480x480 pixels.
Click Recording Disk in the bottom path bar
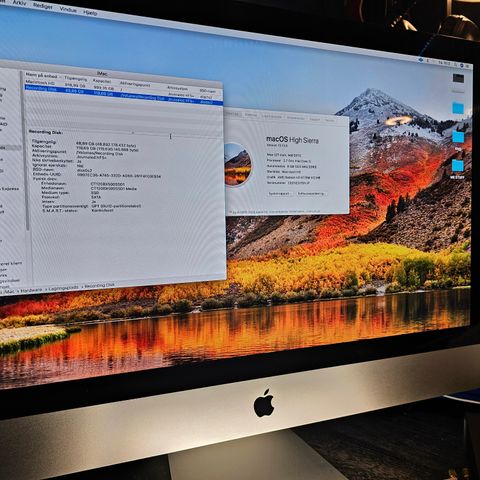pyautogui.click(x=99, y=286)
